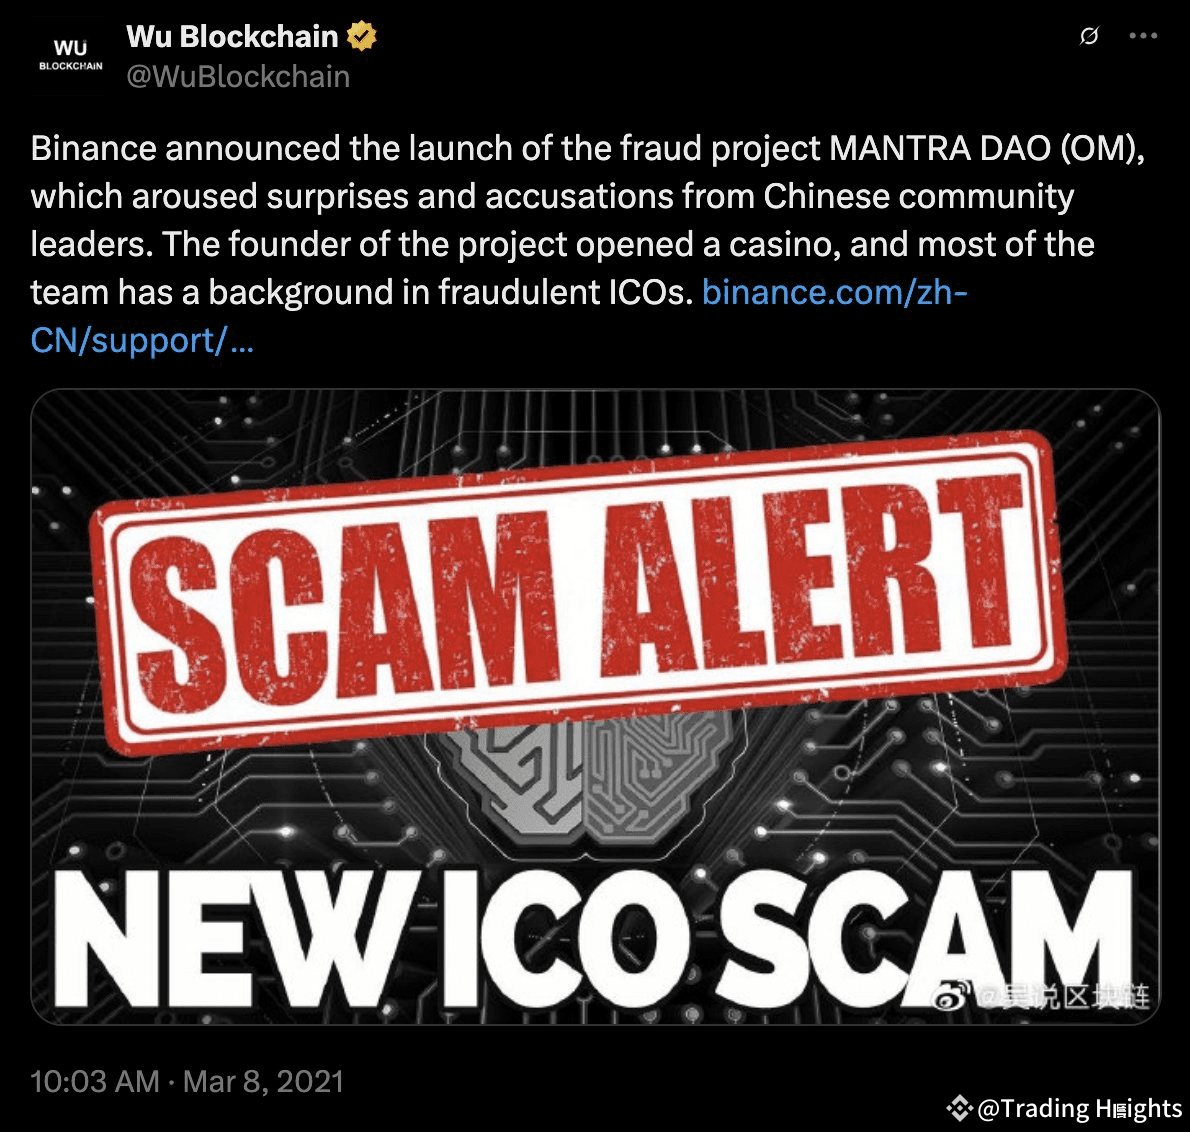Follow the binance.com/zh-CN/support link
The width and height of the screenshot is (1190, 1132).
[x=499, y=316]
